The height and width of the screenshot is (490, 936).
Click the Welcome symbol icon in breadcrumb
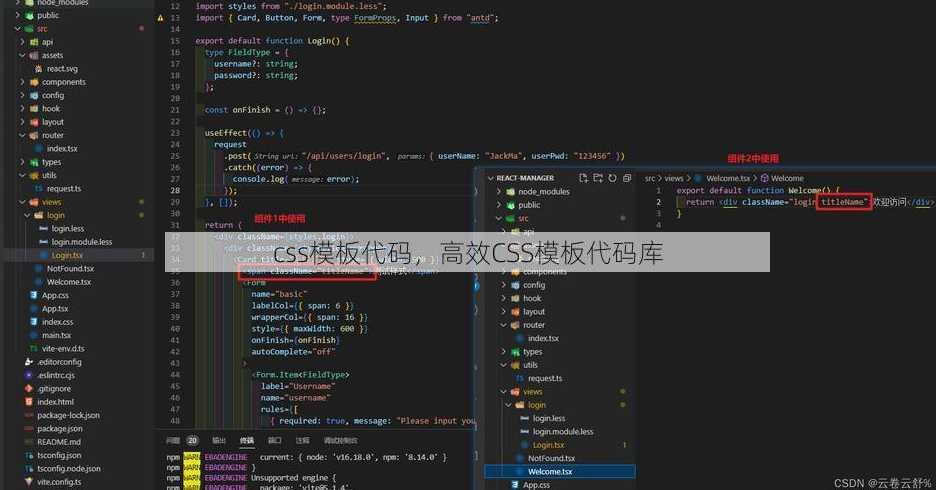(764, 178)
